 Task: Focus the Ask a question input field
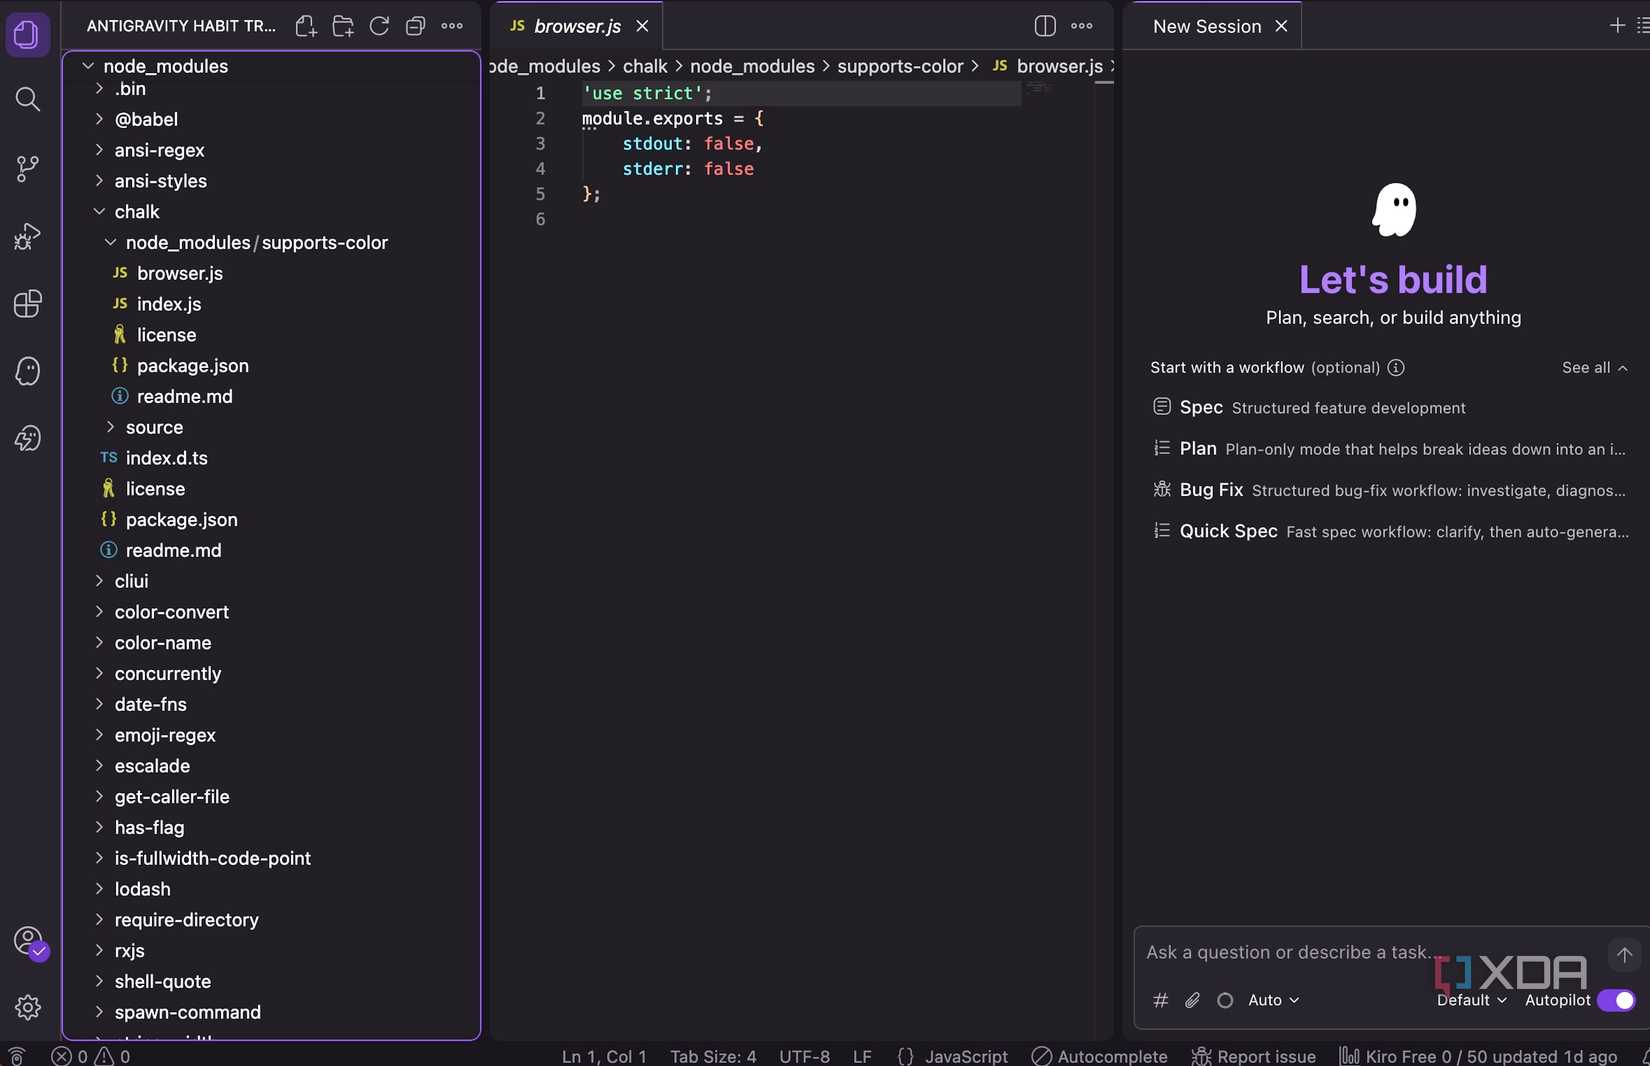click(x=1370, y=952)
